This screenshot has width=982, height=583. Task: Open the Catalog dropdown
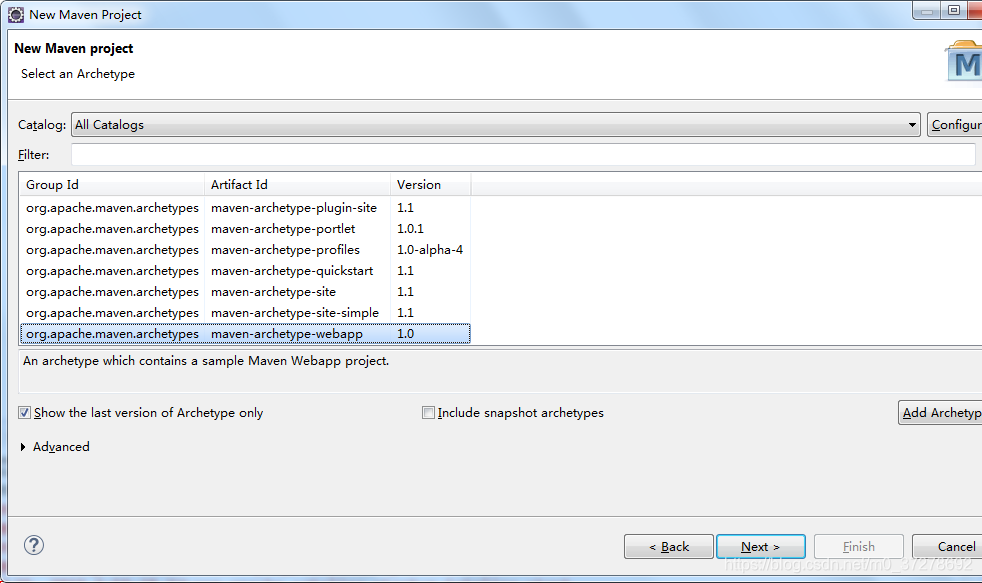coord(495,125)
